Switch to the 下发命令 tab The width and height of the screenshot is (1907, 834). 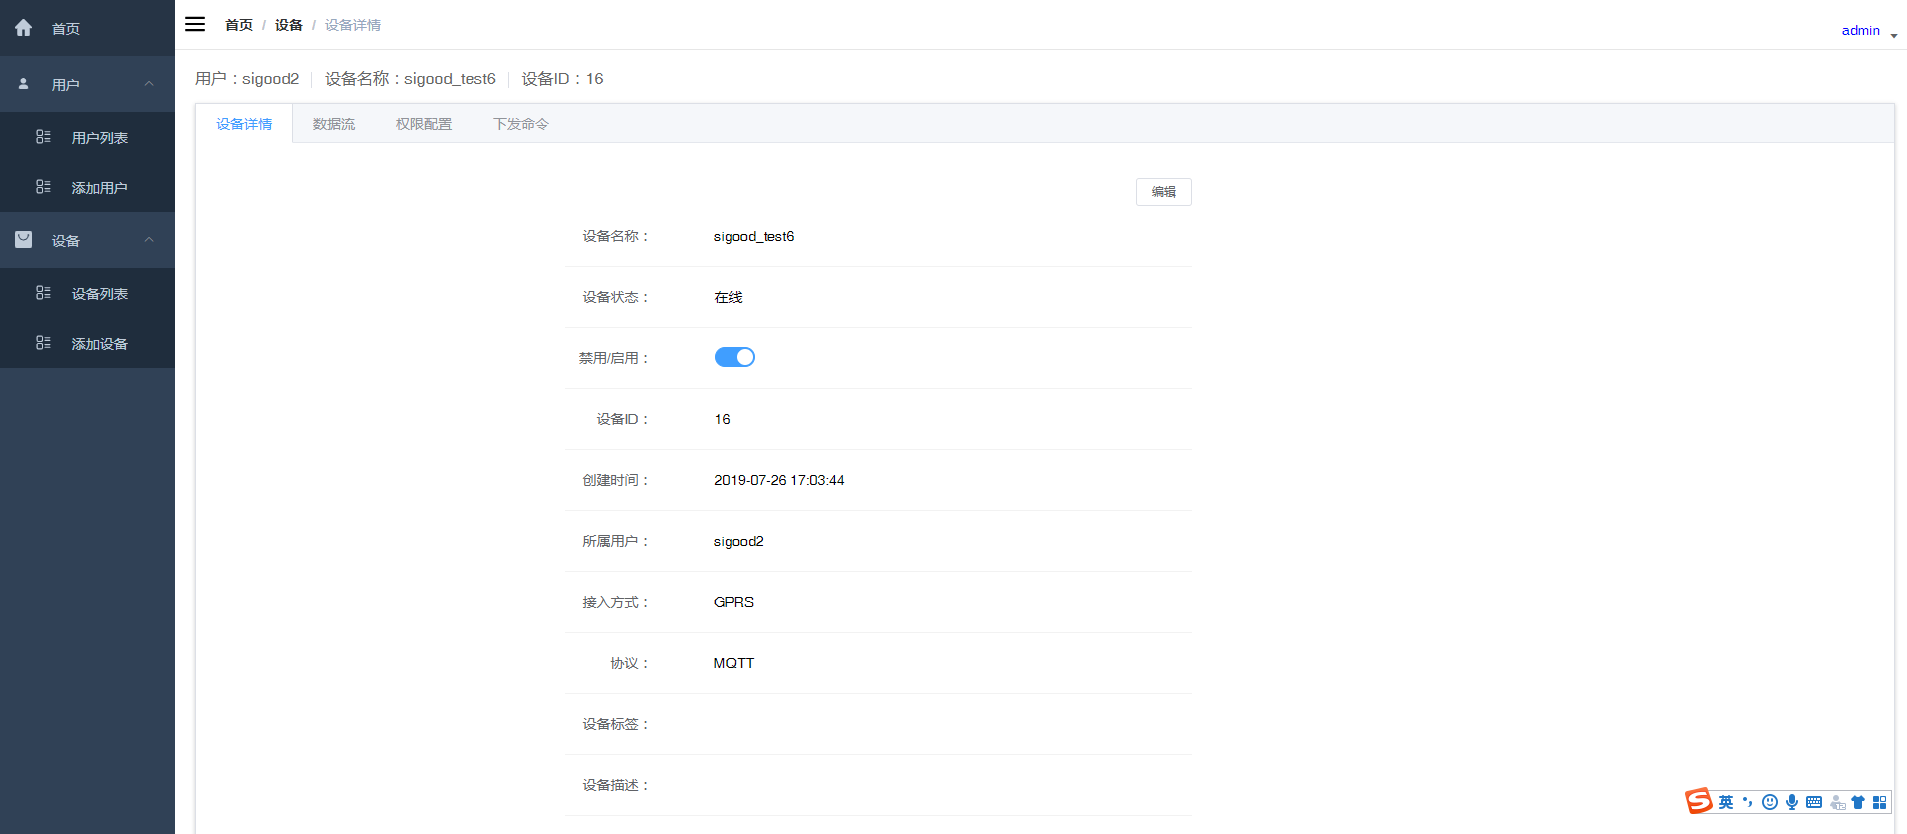click(x=521, y=124)
